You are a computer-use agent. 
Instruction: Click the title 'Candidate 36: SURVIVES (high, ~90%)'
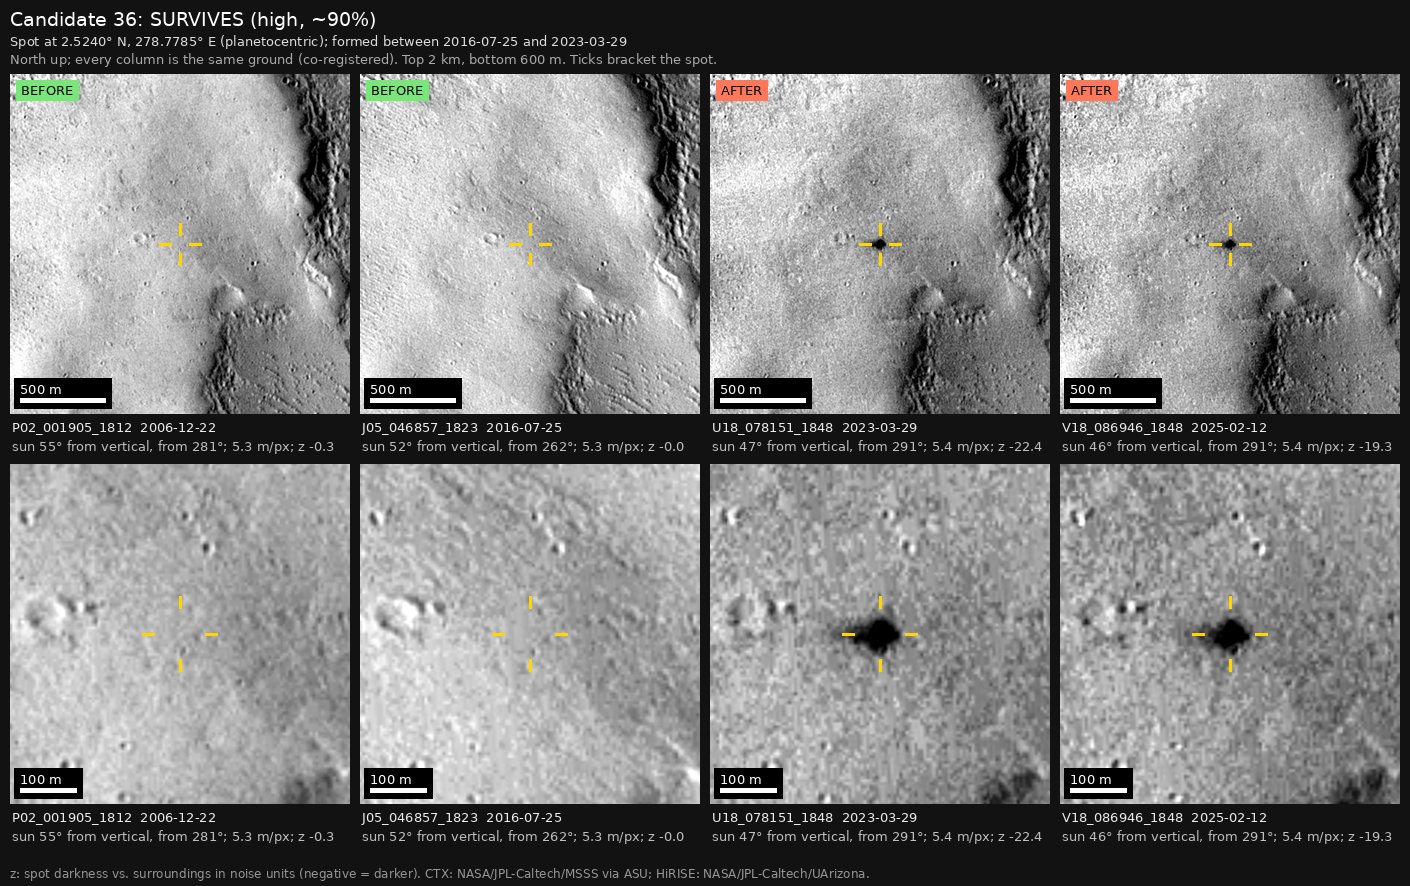pos(193,20)
